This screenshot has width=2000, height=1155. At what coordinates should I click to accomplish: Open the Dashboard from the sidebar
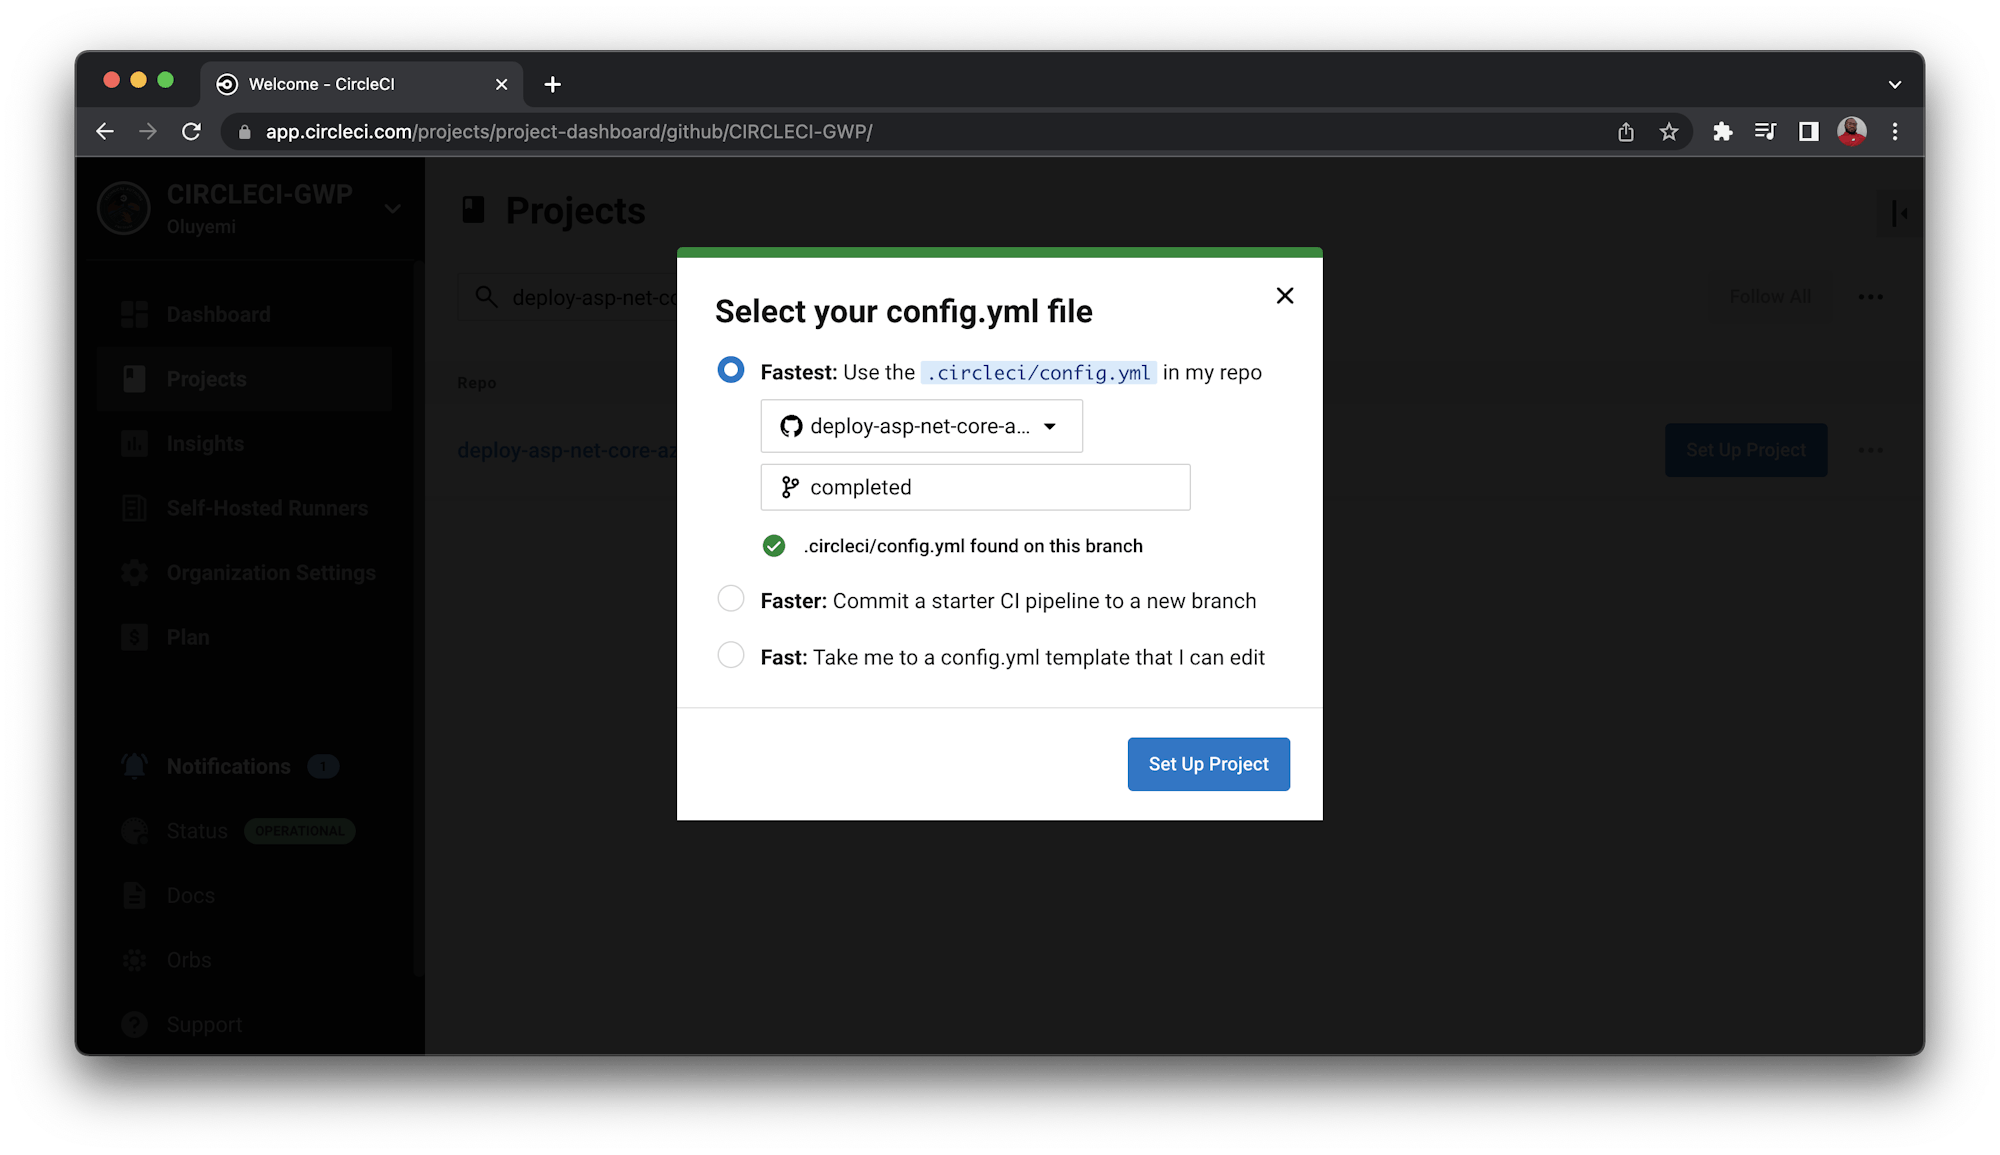click(x=217, y=313)
